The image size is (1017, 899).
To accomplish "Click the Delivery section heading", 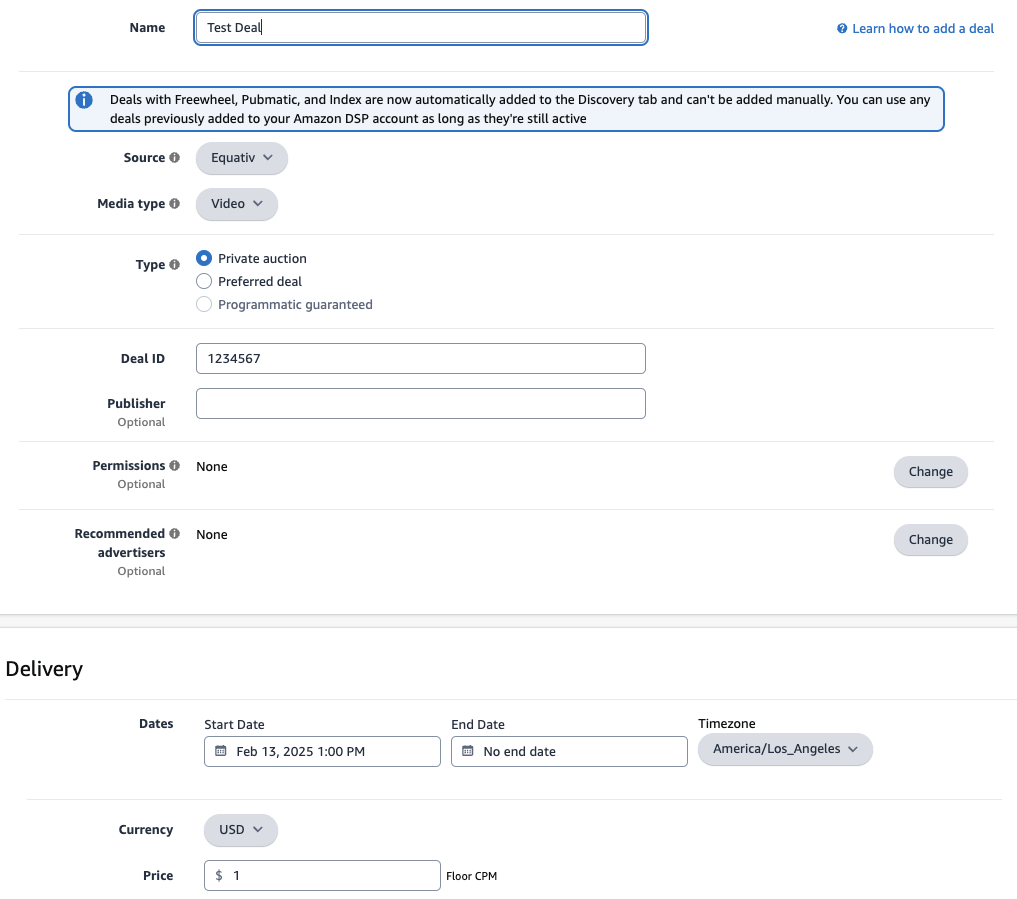I will point(44,669).
